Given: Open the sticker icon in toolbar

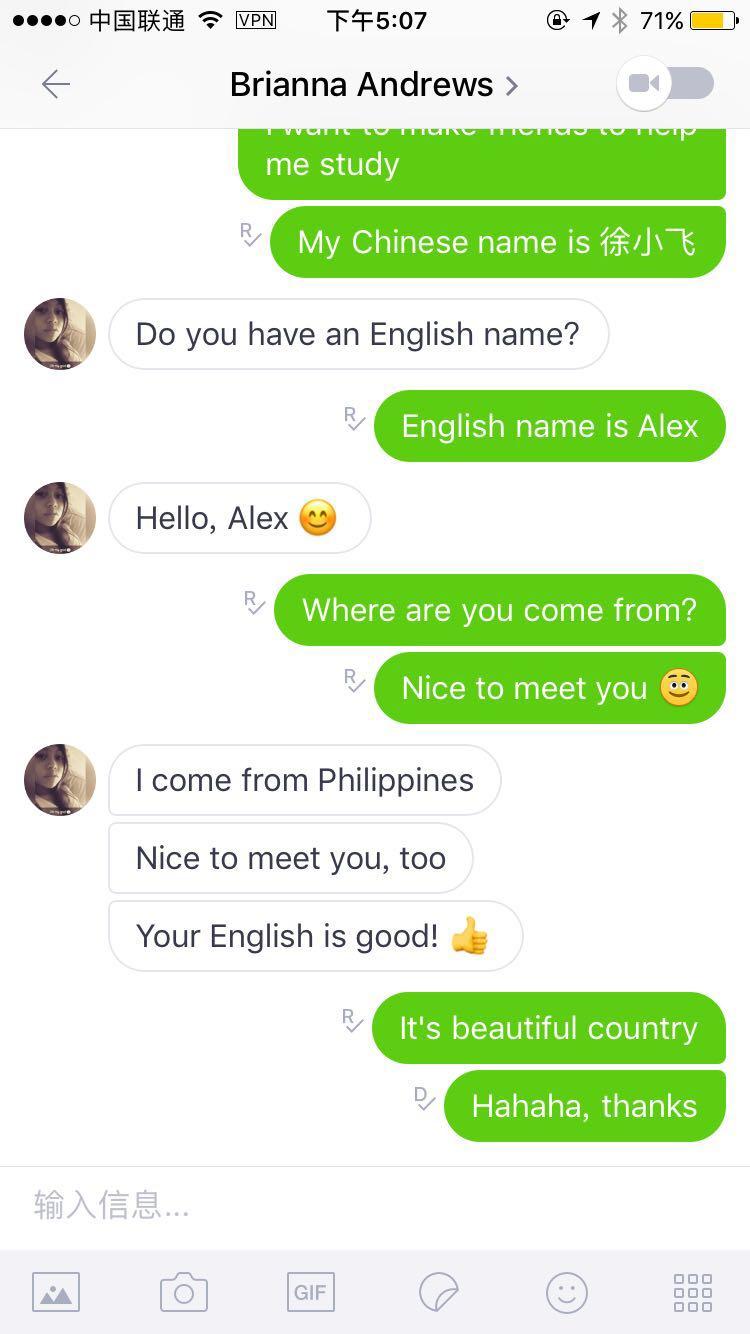Looking at the screenshot, I should coord(439,1292).
